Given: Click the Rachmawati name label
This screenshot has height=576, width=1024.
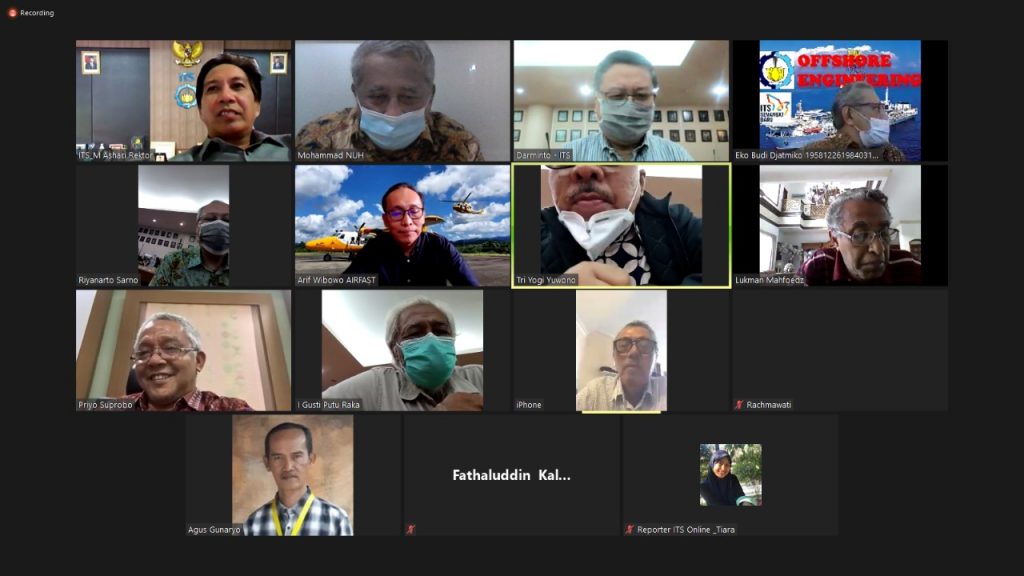Looking at the screenshot, I should (x=769, y=405).
